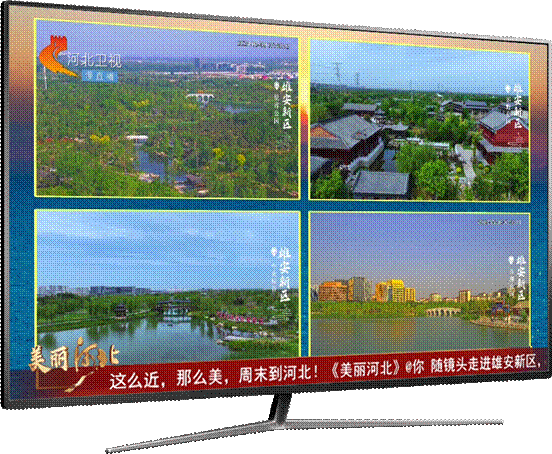Click the location pin in top-right panel
Viewport: 552px width, 454px height.
click(x=507, y=89)
